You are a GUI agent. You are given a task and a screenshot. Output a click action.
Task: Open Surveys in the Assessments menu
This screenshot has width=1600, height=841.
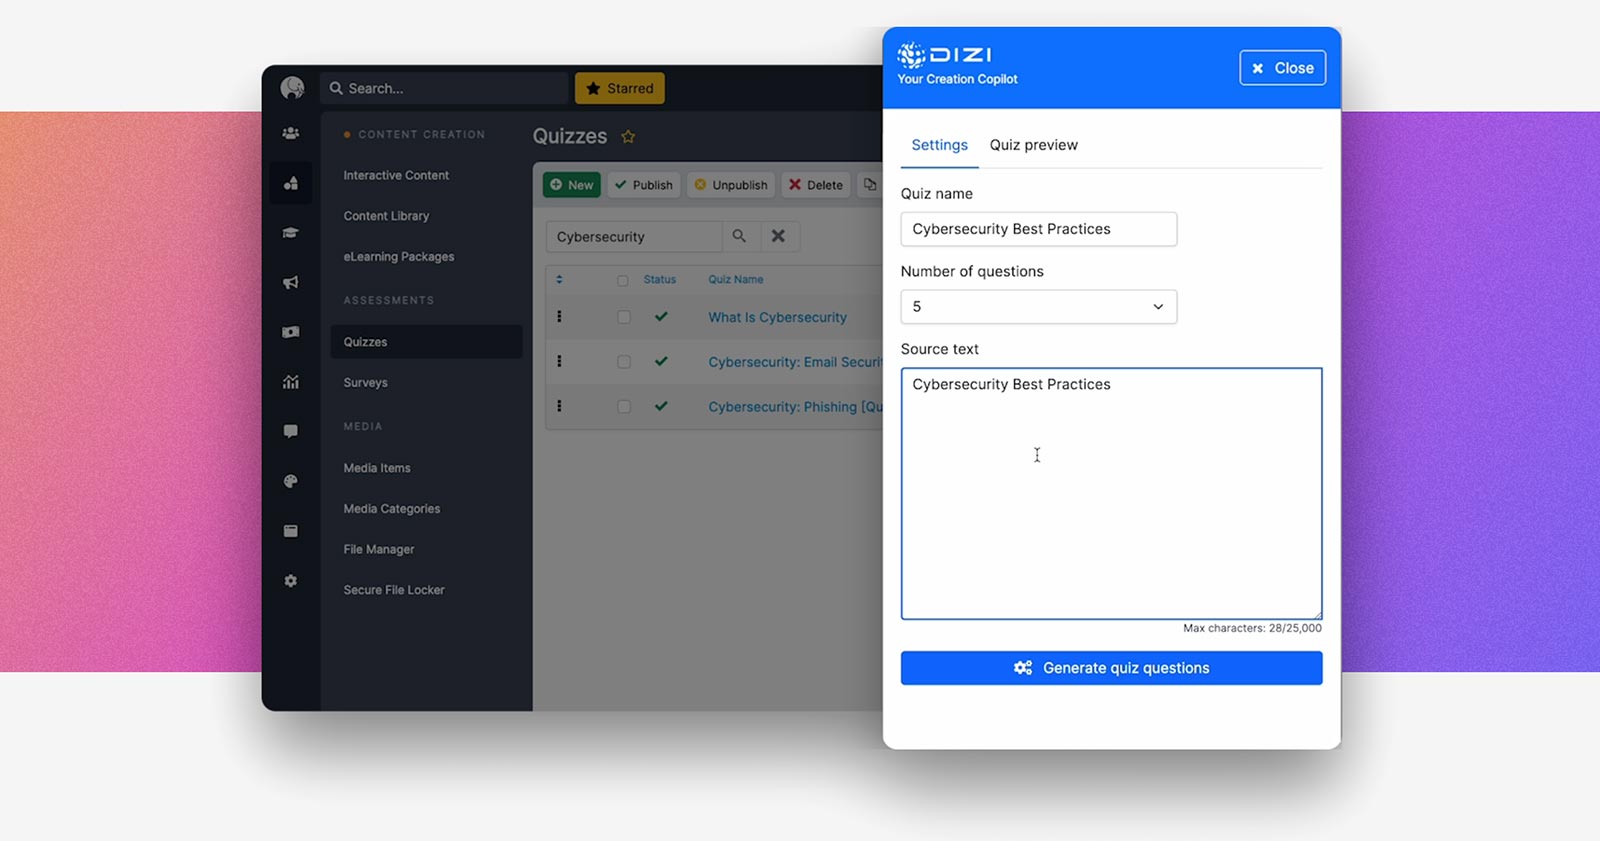pyautogui.click(x=366, y=383)
